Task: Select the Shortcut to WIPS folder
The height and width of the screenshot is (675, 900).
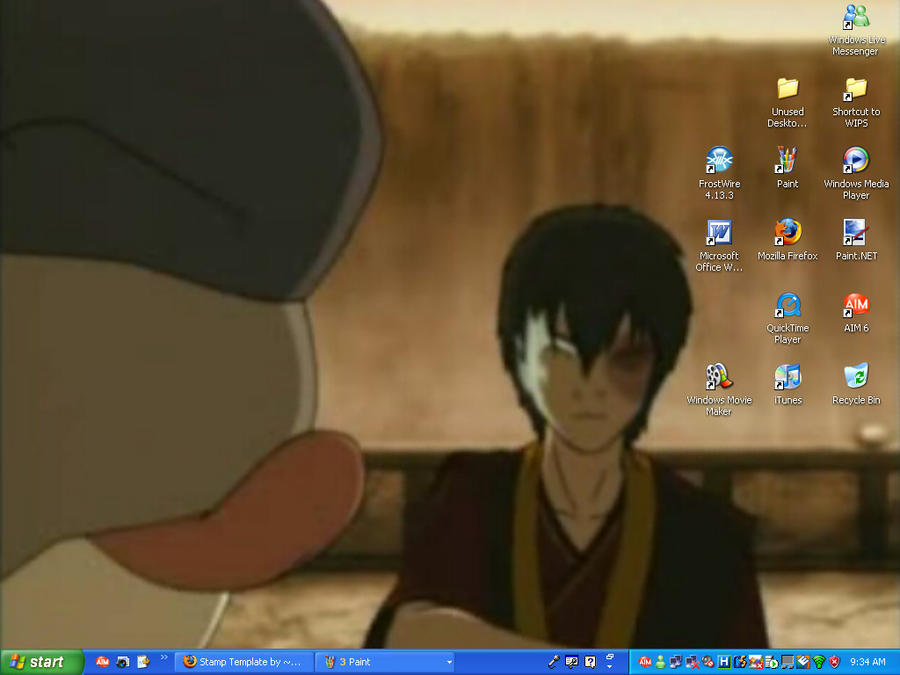Action: coord(856,103)
